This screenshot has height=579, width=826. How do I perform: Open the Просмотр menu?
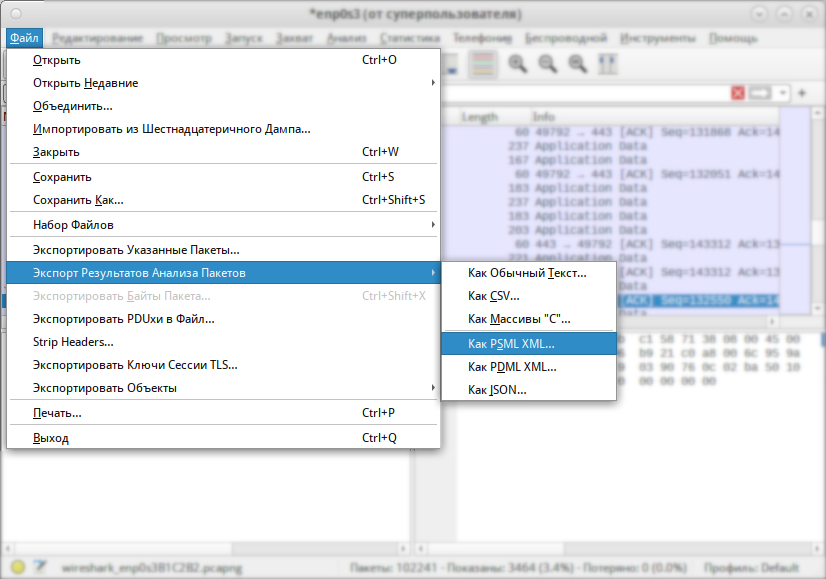pyautogui.click(x=184, y=38)
